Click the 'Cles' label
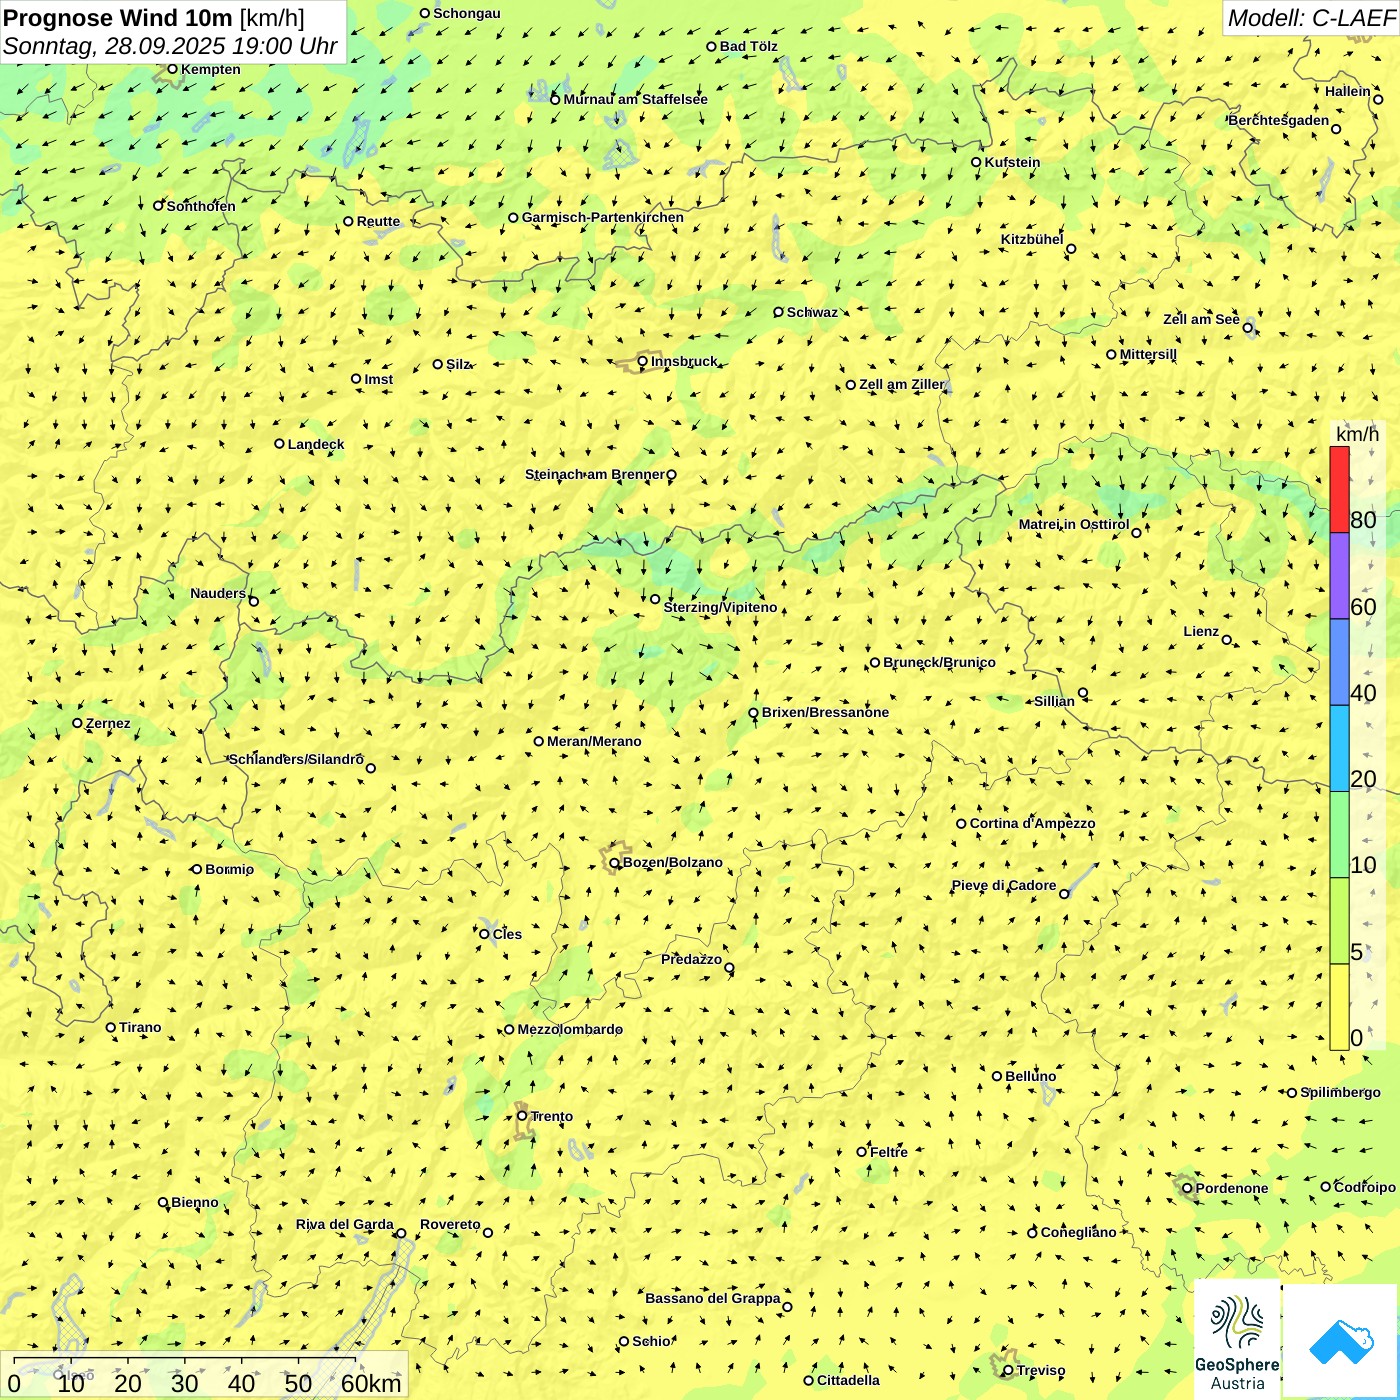The image size is (1400, 1400). tap(507, 934)
